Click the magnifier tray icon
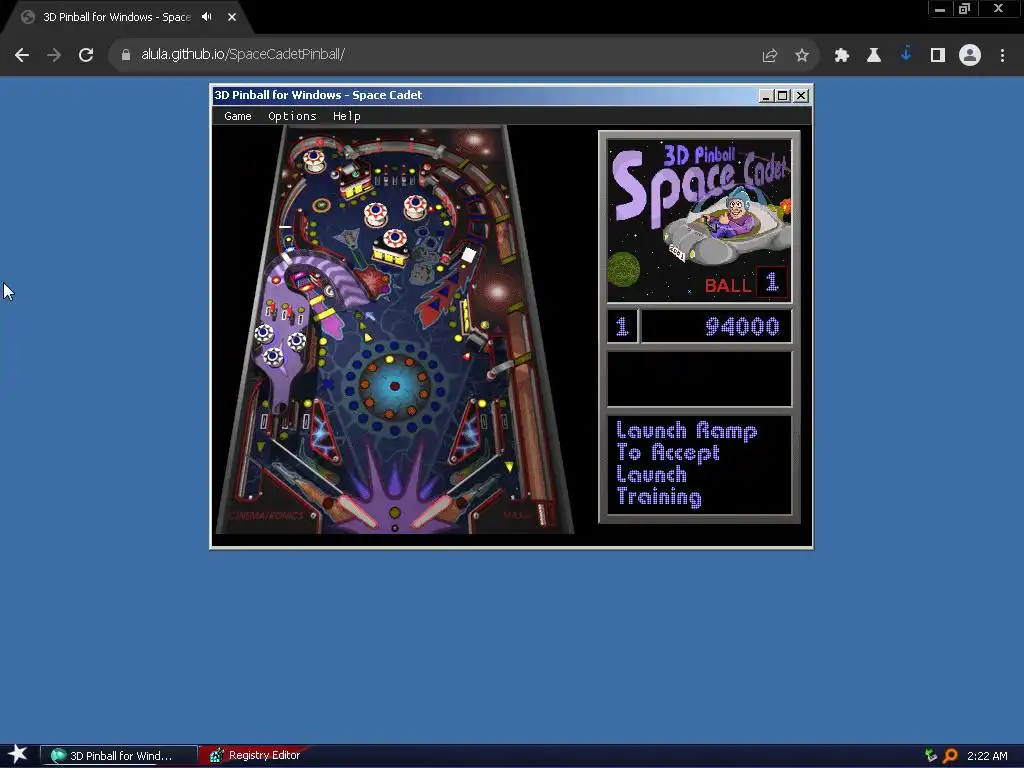This screenshot has width=1024, height=768. (950, 756)
